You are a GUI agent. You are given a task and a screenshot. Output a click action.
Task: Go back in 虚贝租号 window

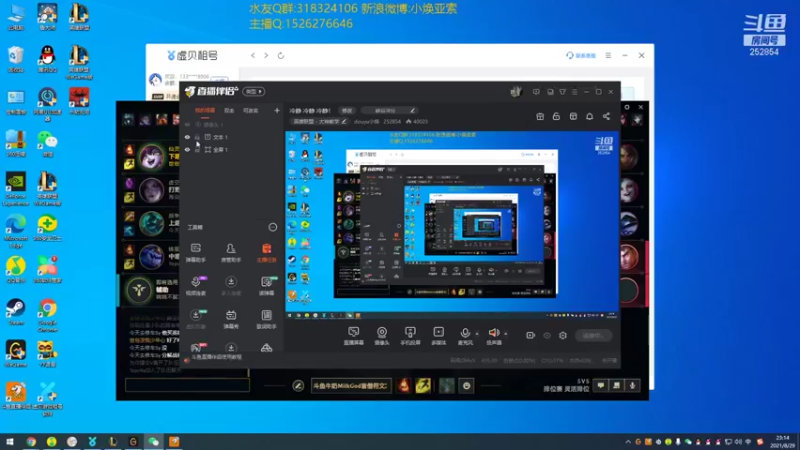[253, 55]
